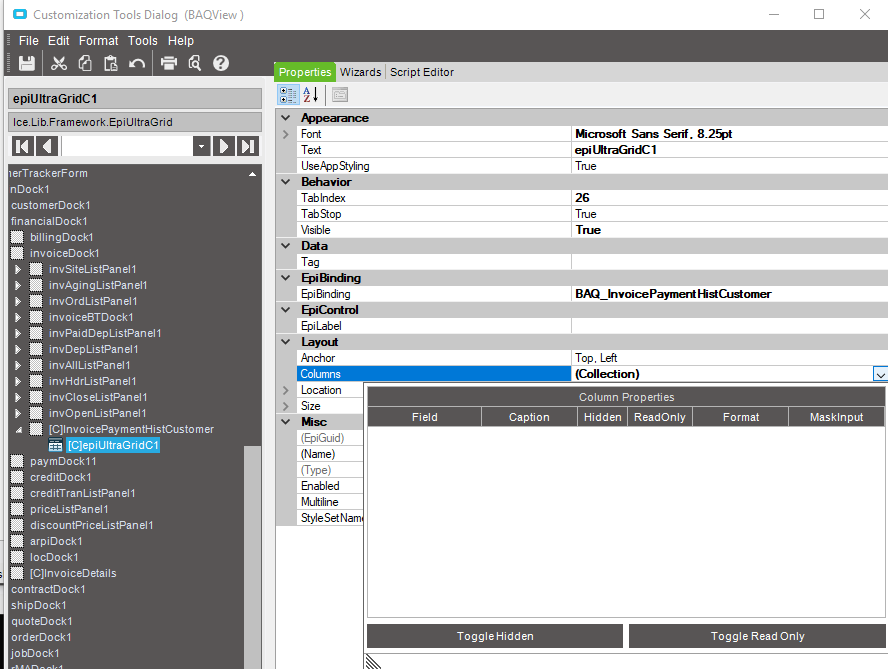Click the paymDock11 node icon
This screenshot has height=669, width=888.
coord(18,461)
